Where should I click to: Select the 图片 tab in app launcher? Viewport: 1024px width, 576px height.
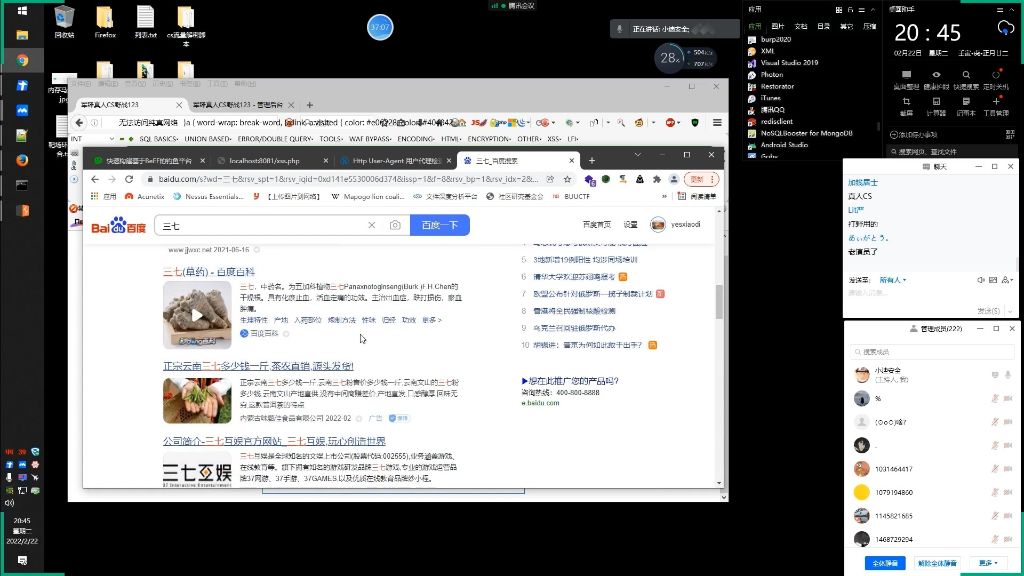click(778, 26)
